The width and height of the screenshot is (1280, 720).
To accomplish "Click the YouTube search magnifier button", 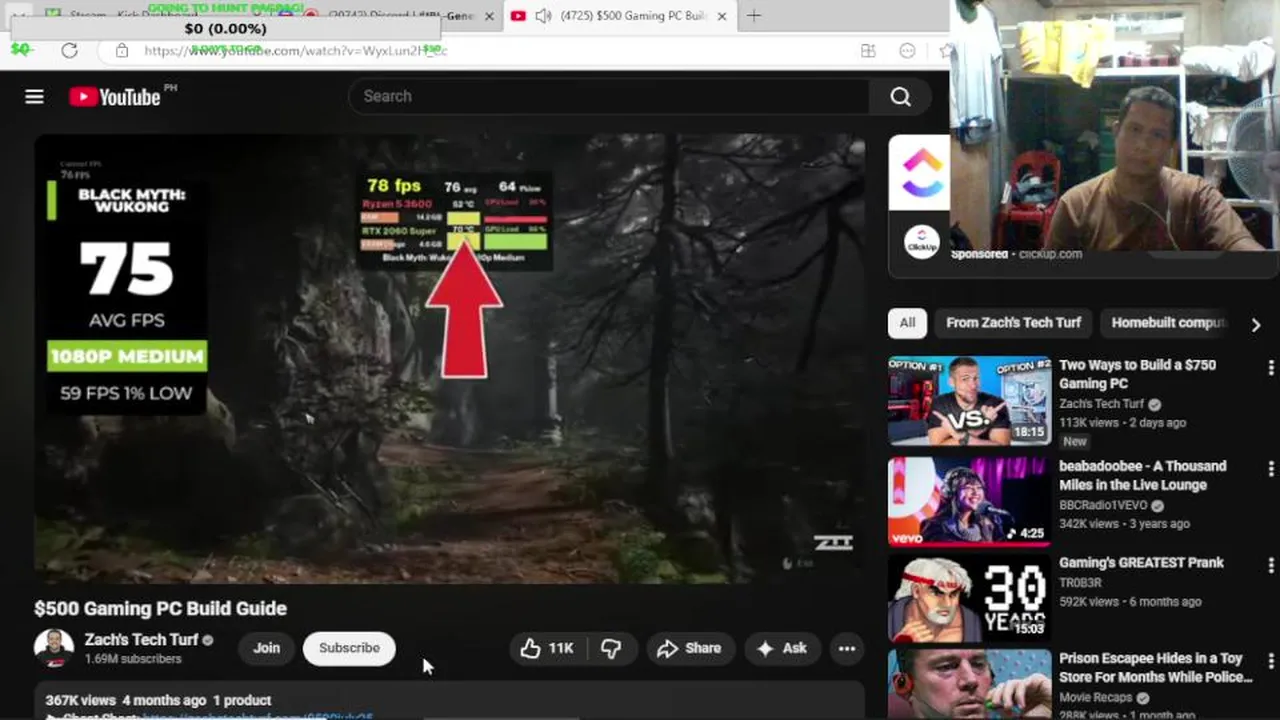I will tap(901, 96).
